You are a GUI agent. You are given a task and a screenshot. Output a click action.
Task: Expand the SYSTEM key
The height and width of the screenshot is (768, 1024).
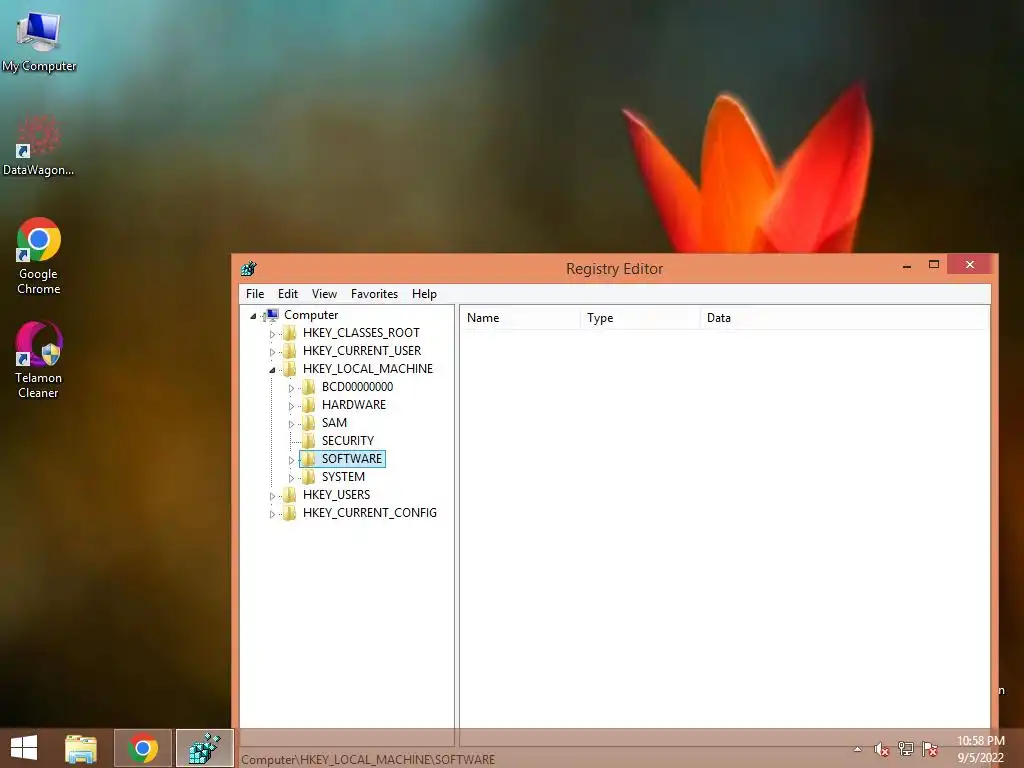pyautogui.click(x=291, y=477)
